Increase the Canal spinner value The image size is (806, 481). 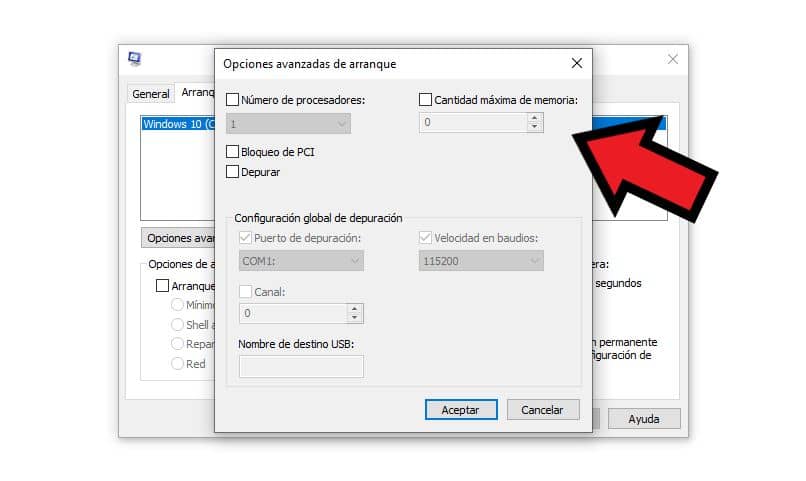tap(355, 309)
